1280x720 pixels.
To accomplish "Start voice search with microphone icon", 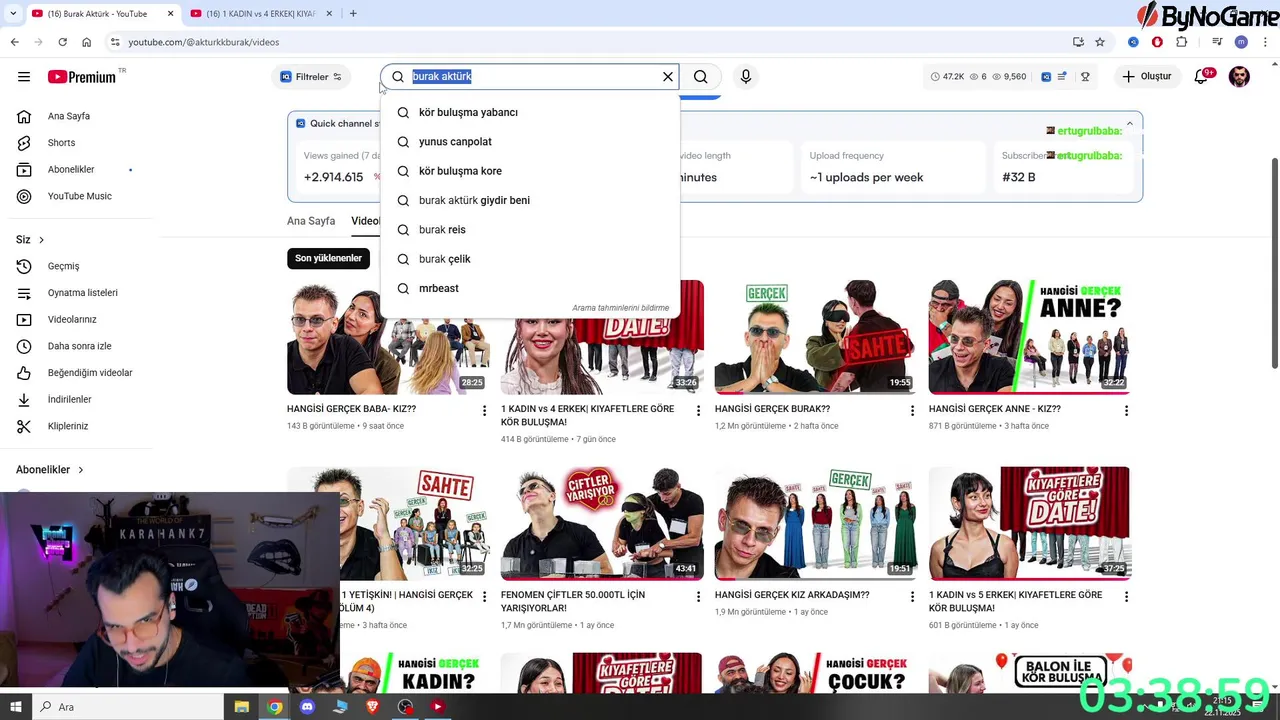I will pos(745,77).
